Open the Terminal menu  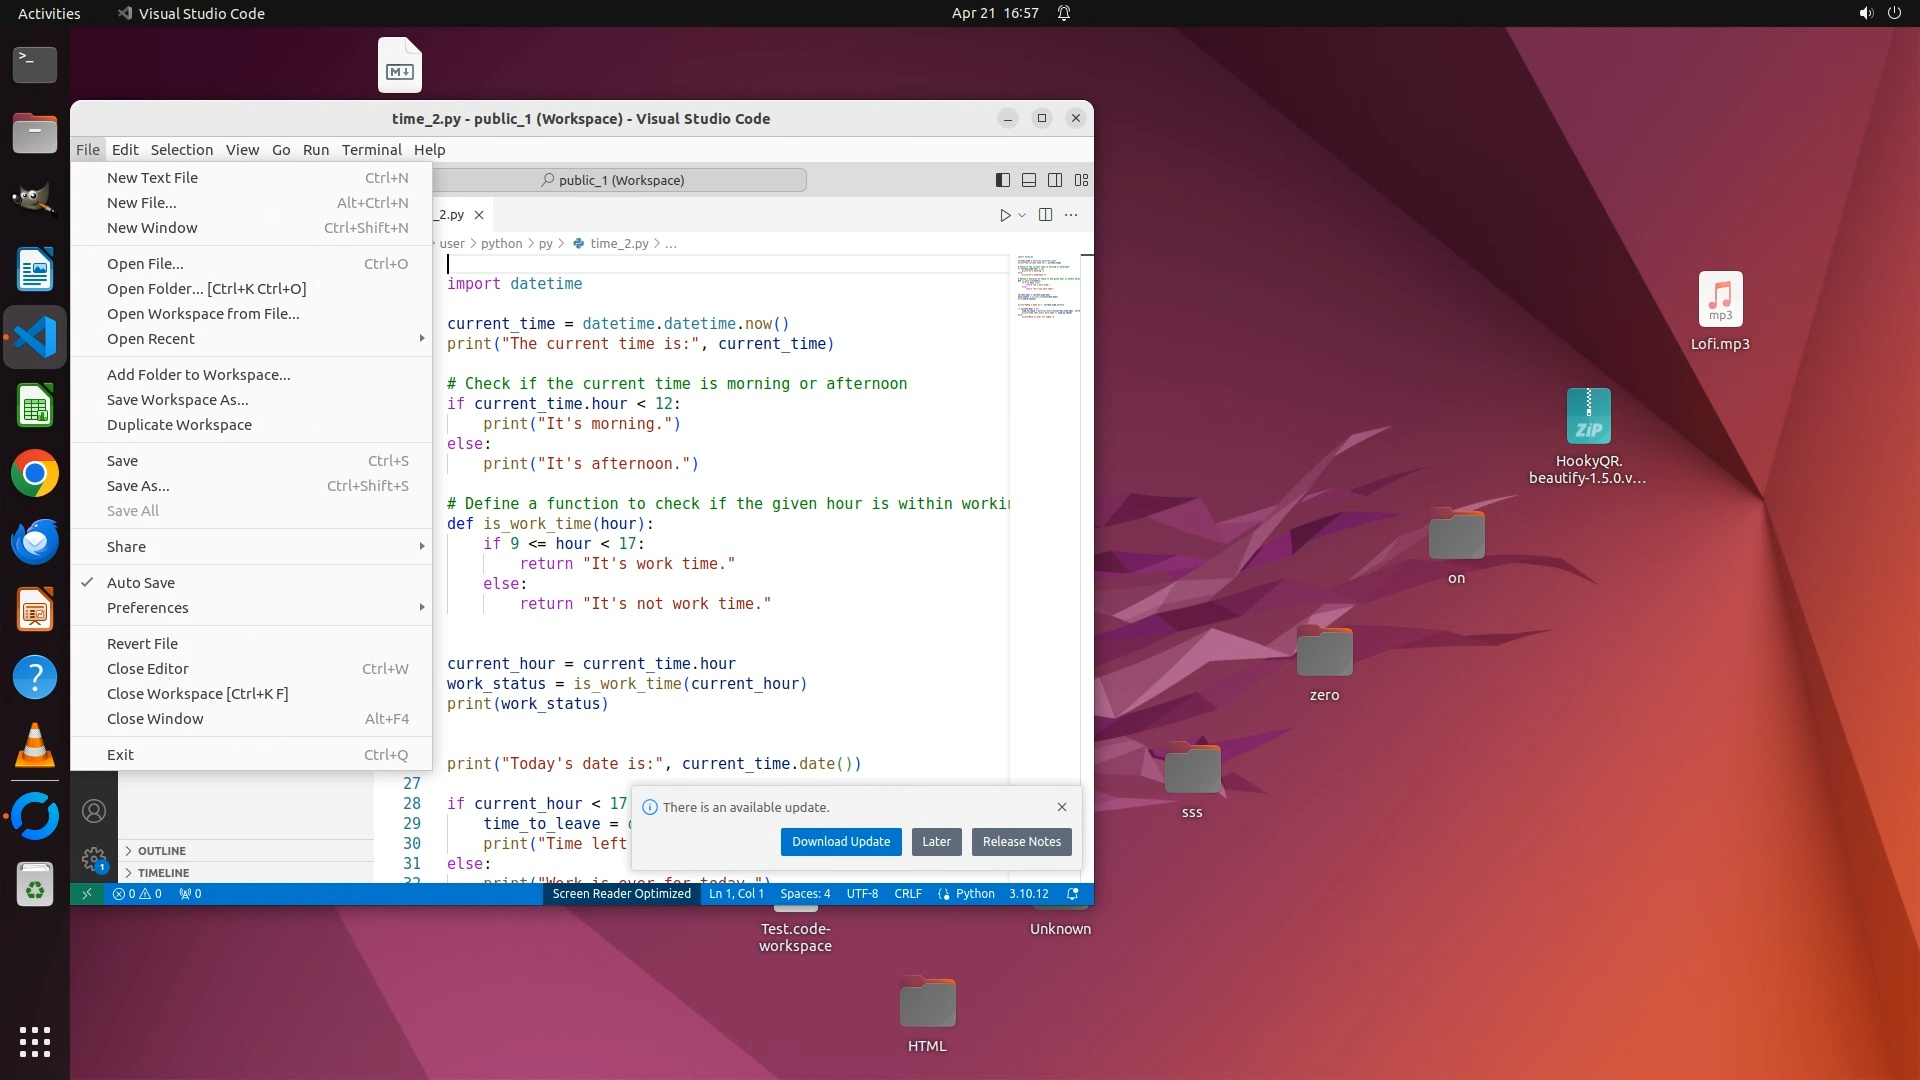point(371,150)
